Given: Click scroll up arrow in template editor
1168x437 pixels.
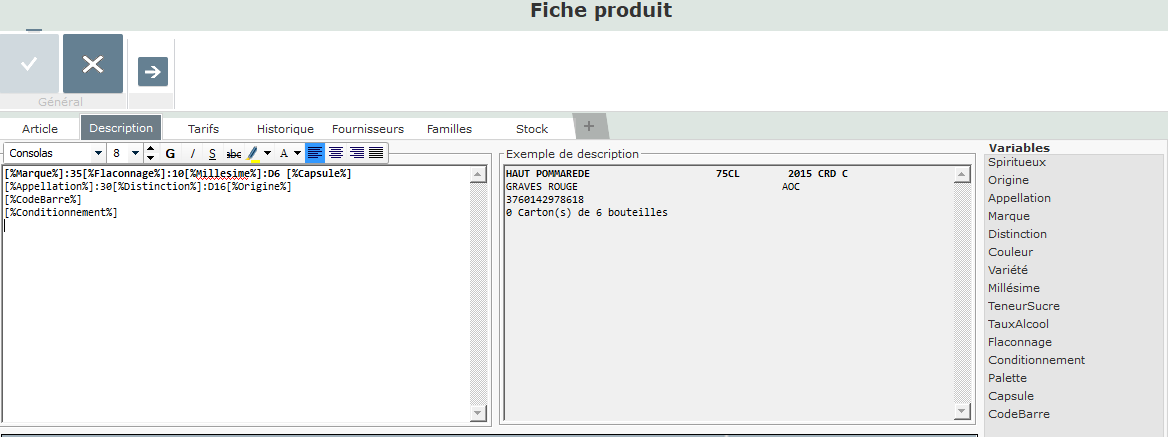Looking at the screenshot, I should pos(478,175).
